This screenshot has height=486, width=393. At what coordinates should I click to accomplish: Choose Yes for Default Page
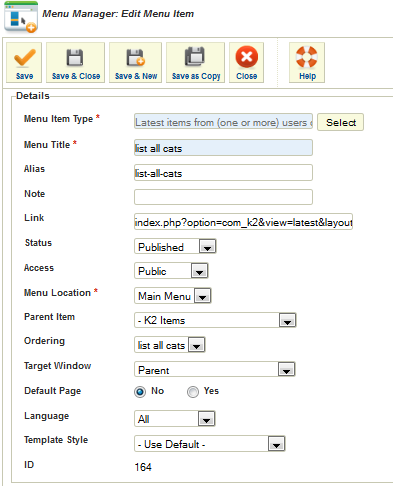pos(193,392)
